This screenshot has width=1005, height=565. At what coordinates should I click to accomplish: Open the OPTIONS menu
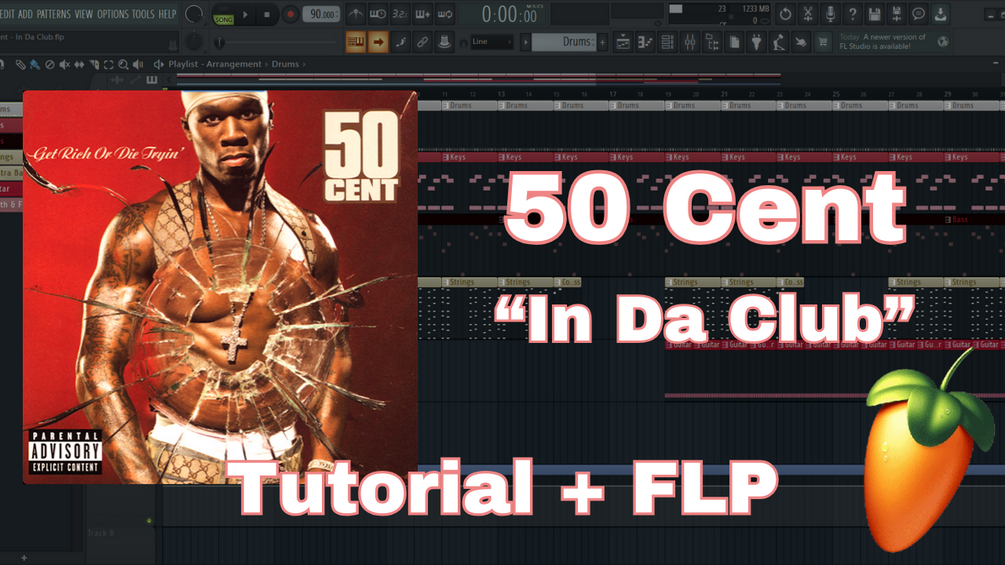(113, 13)
